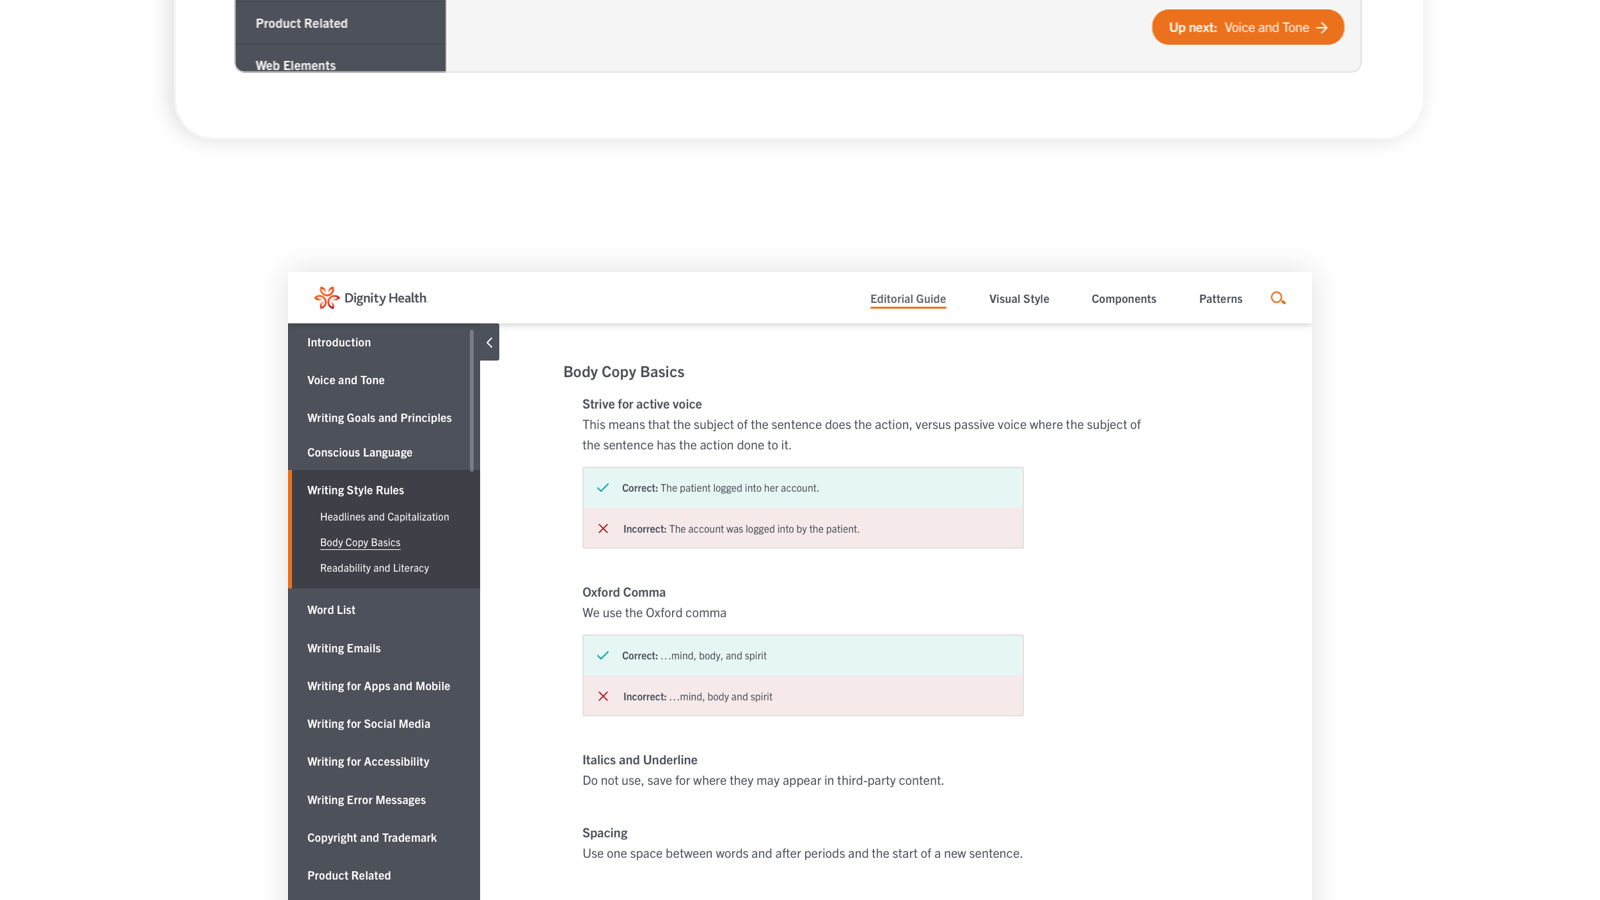Open Copyright and Trademark
This screenshot has width=1600, height=900.
pyautogui.click(x=372, y=838)
